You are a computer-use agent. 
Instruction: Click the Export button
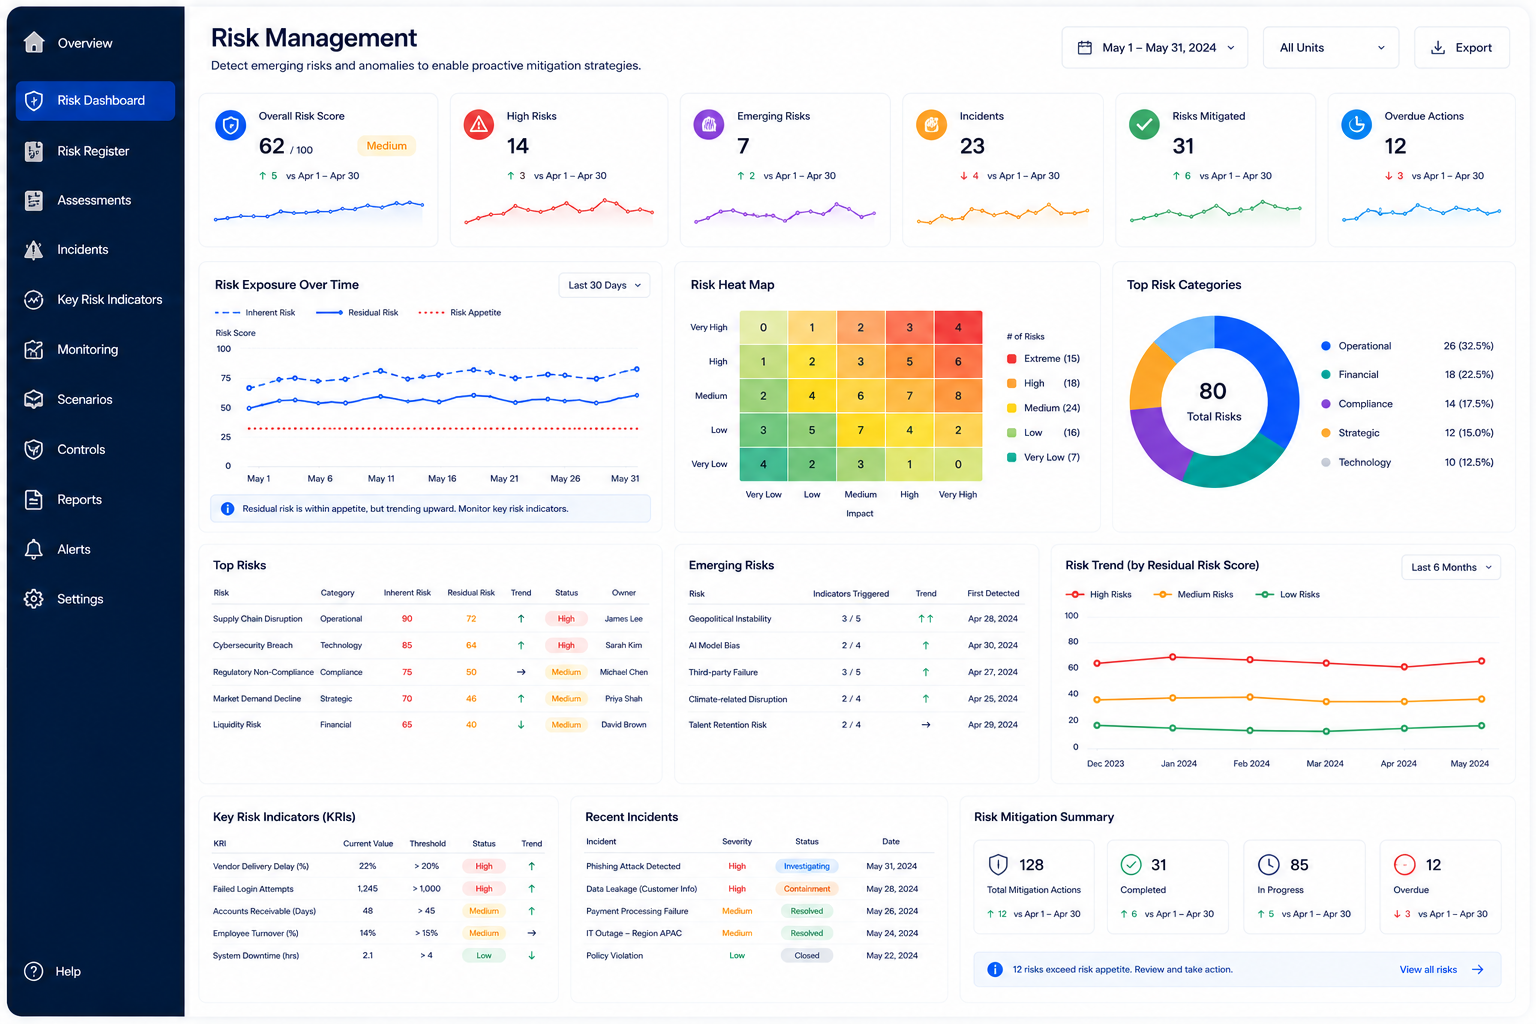[x=1462, y=48]
